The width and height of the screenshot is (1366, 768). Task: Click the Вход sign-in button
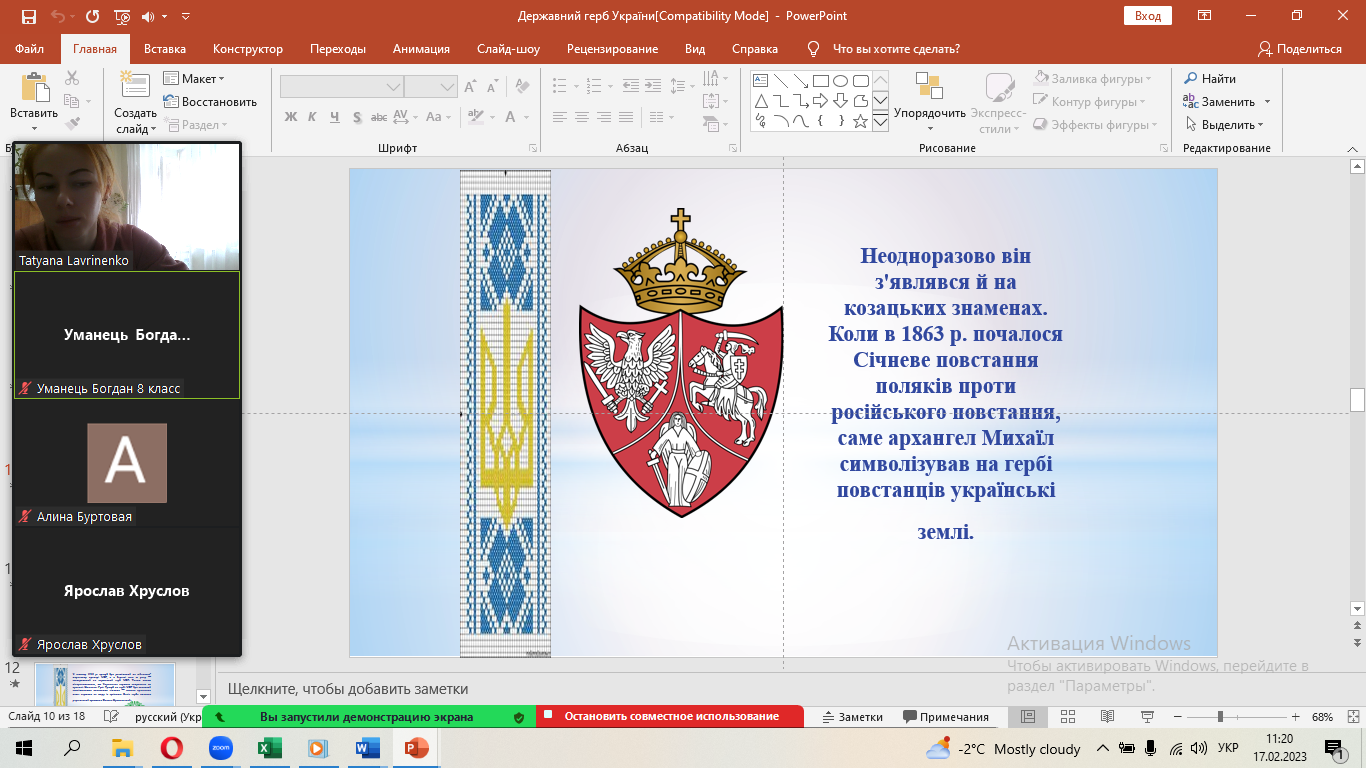point(1148,16)
